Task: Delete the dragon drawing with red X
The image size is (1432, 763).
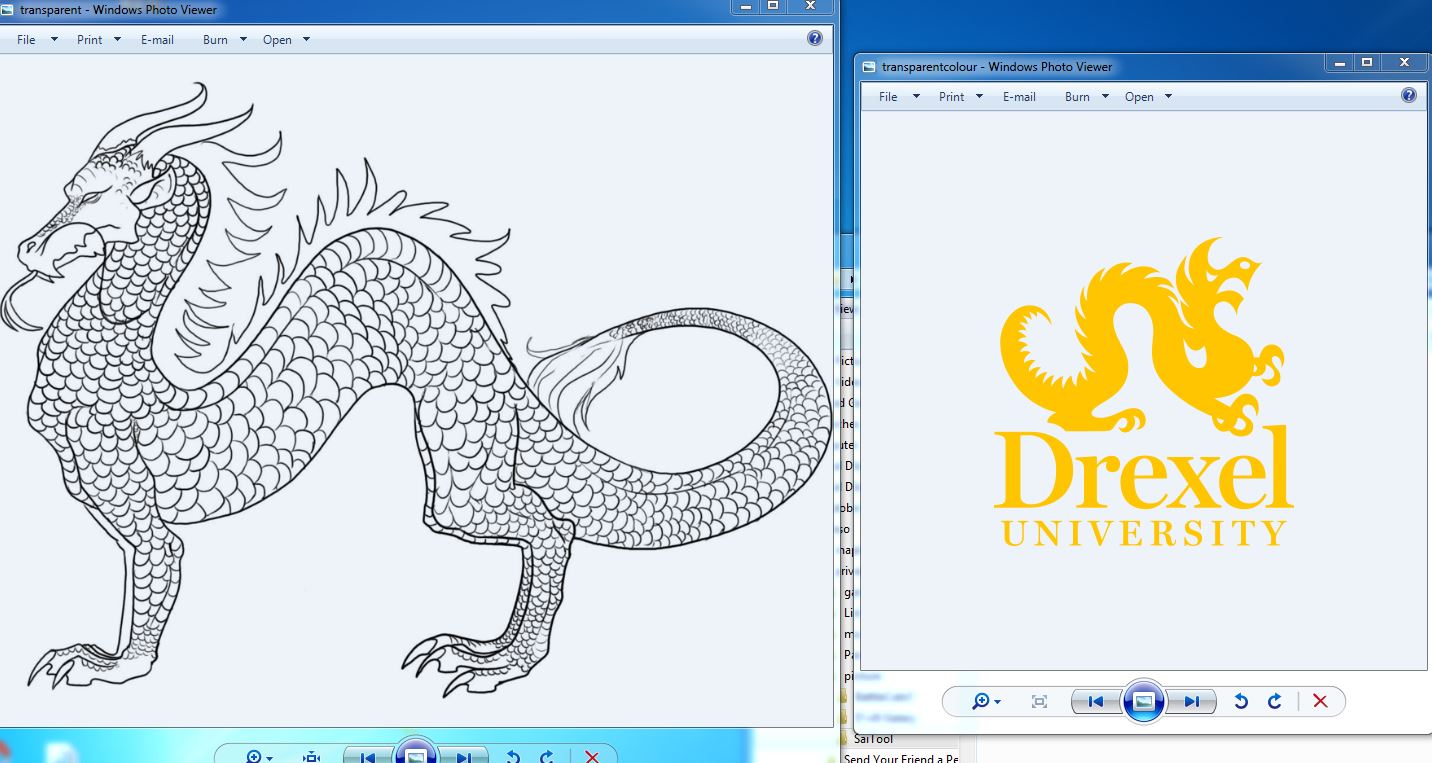Action: [x=592, y=757]
